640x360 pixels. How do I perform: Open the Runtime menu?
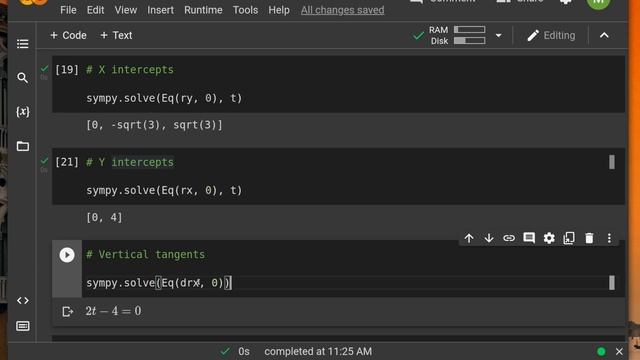click(203, 10)
